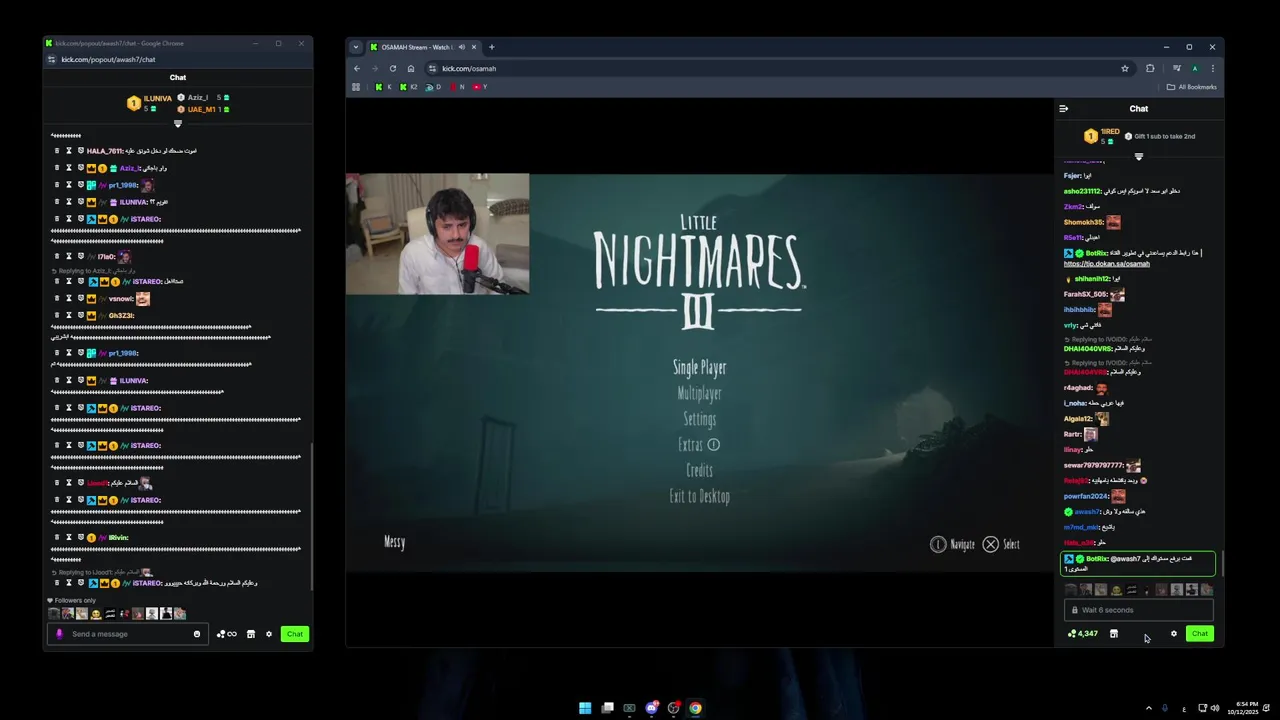Bookmark this page with star icon
The image size is (1280, 720).
1125,69
